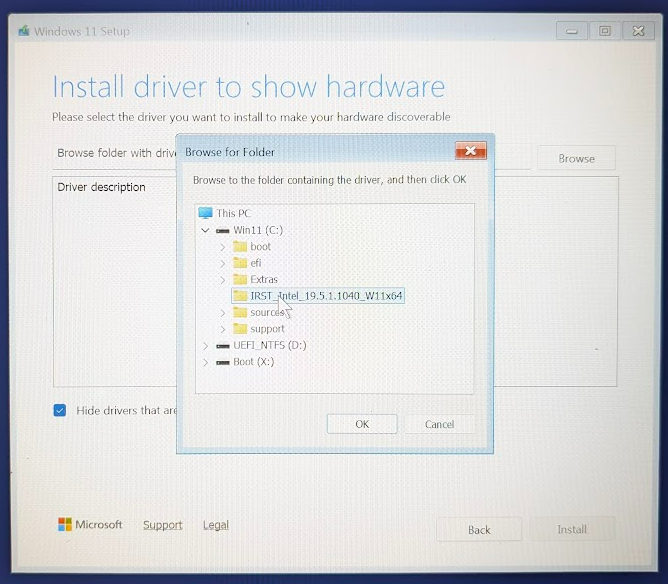Click the support folder icon

[x=240, y=328]
